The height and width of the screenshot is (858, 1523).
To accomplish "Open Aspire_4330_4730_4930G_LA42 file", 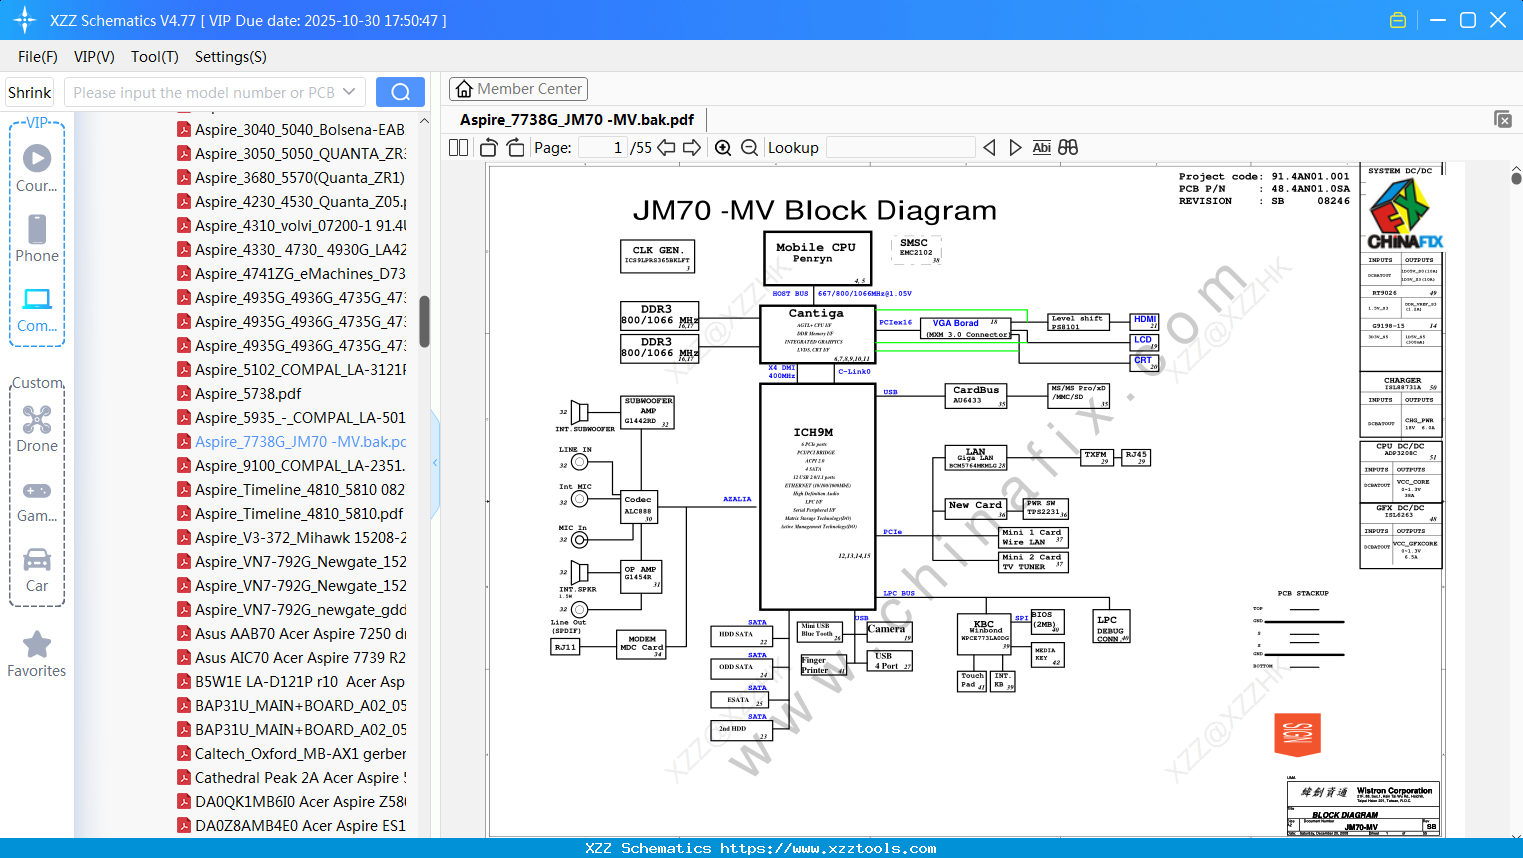I will pyautogui.click(x=300, y=250).
